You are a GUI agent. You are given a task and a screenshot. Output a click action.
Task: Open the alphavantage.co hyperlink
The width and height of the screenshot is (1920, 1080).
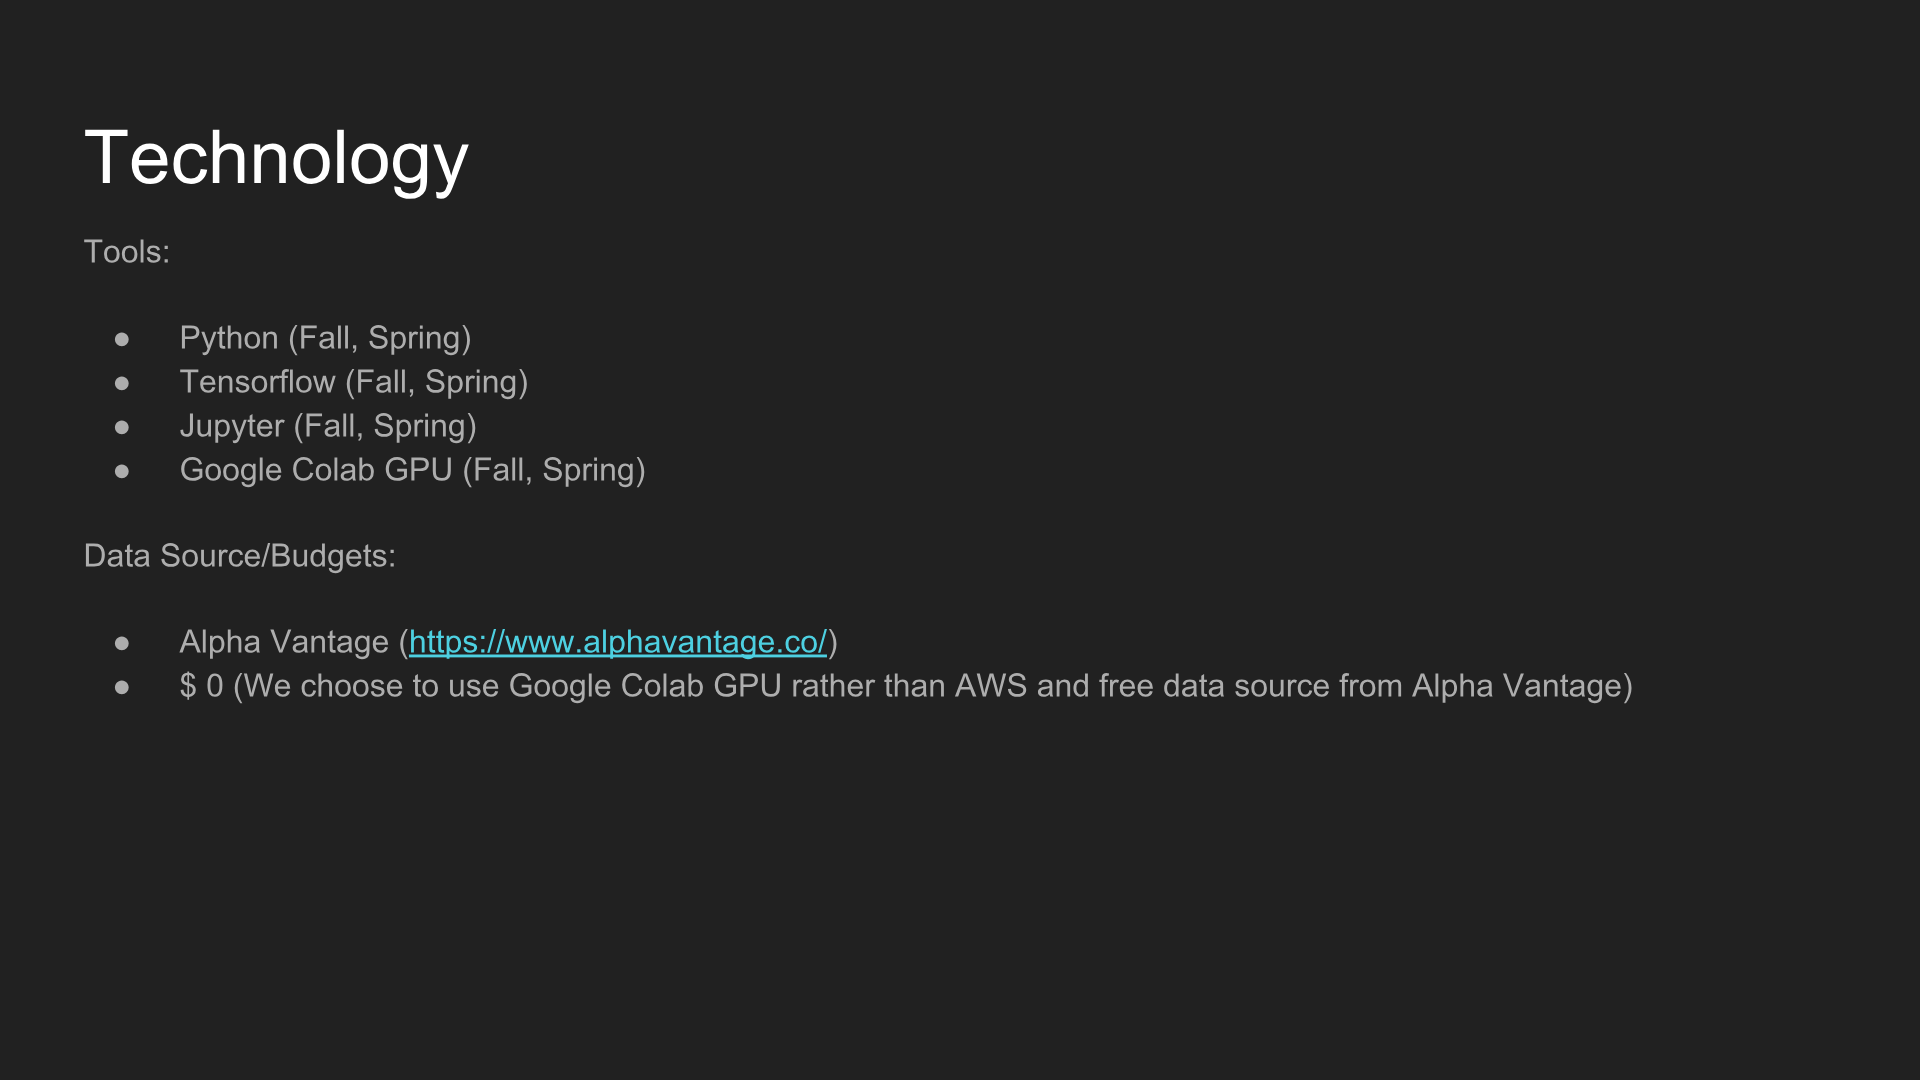[618, 642]
